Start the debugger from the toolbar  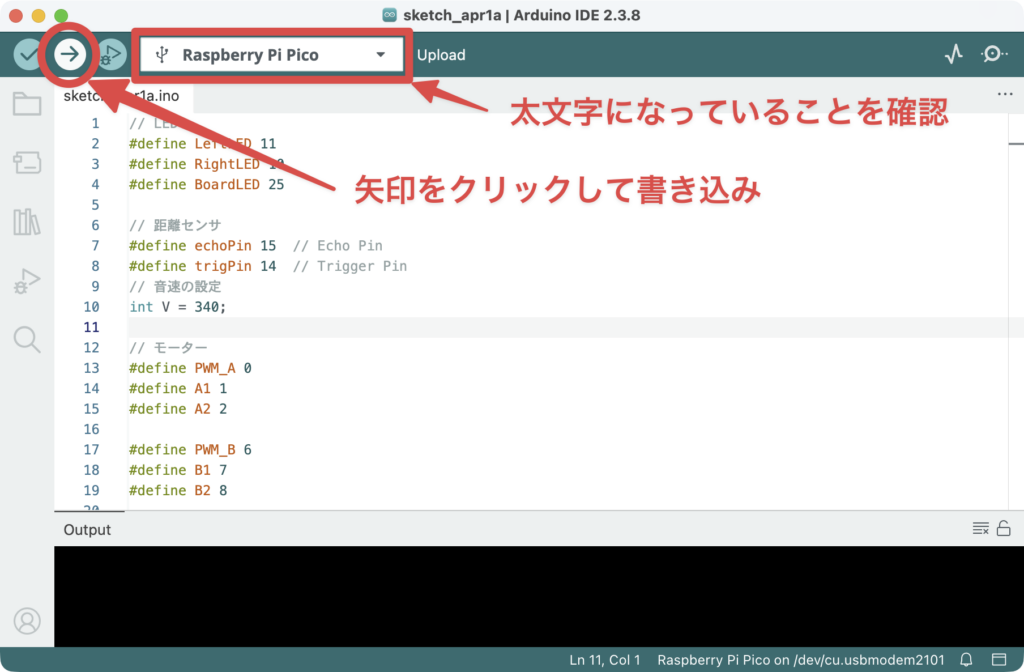click(x=111, y=55)
